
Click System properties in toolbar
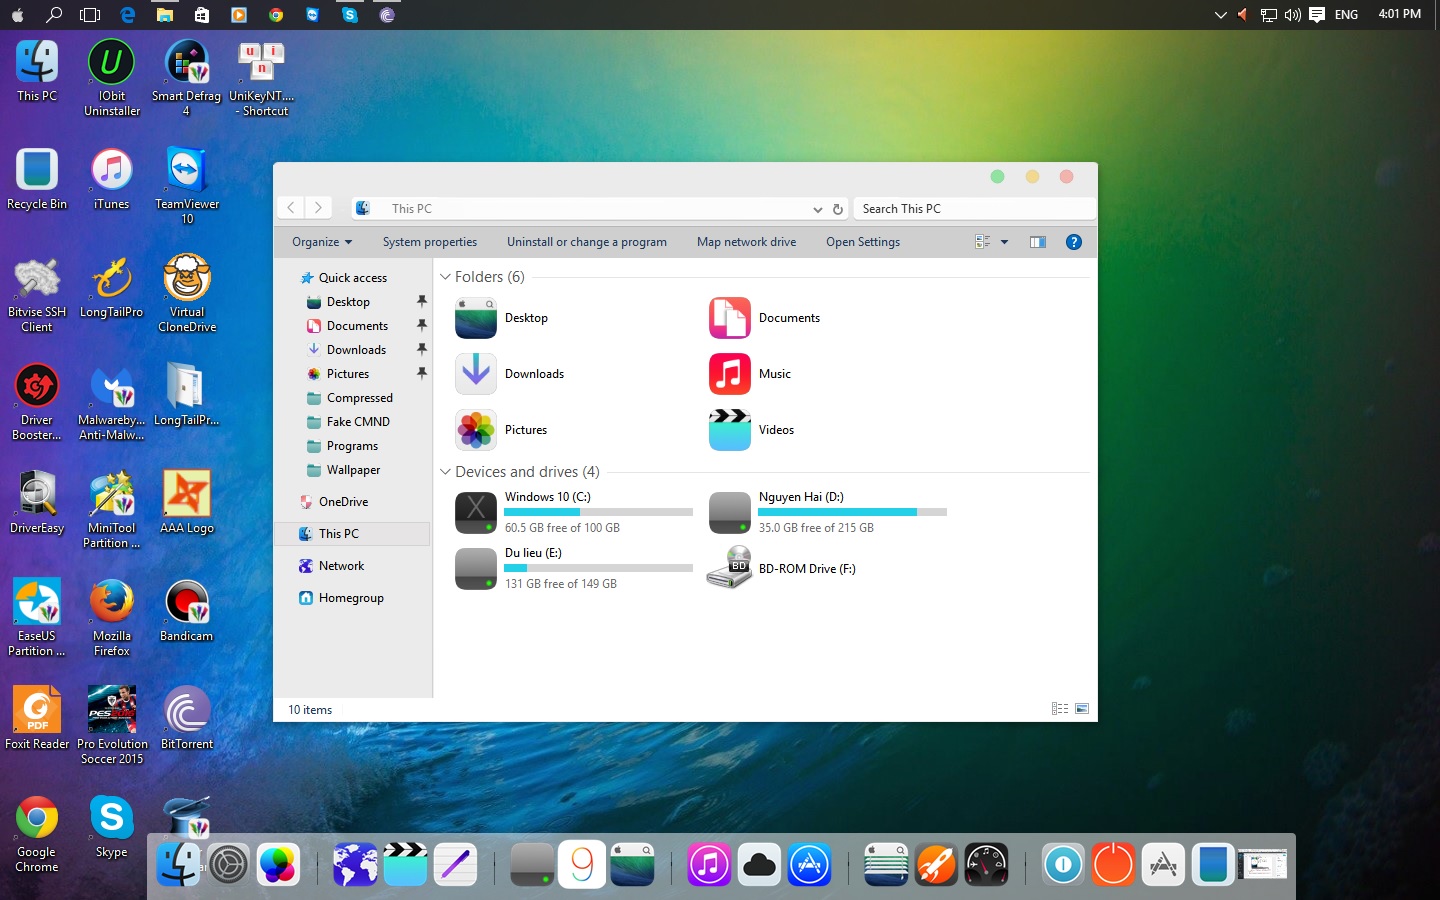(430, 242)
